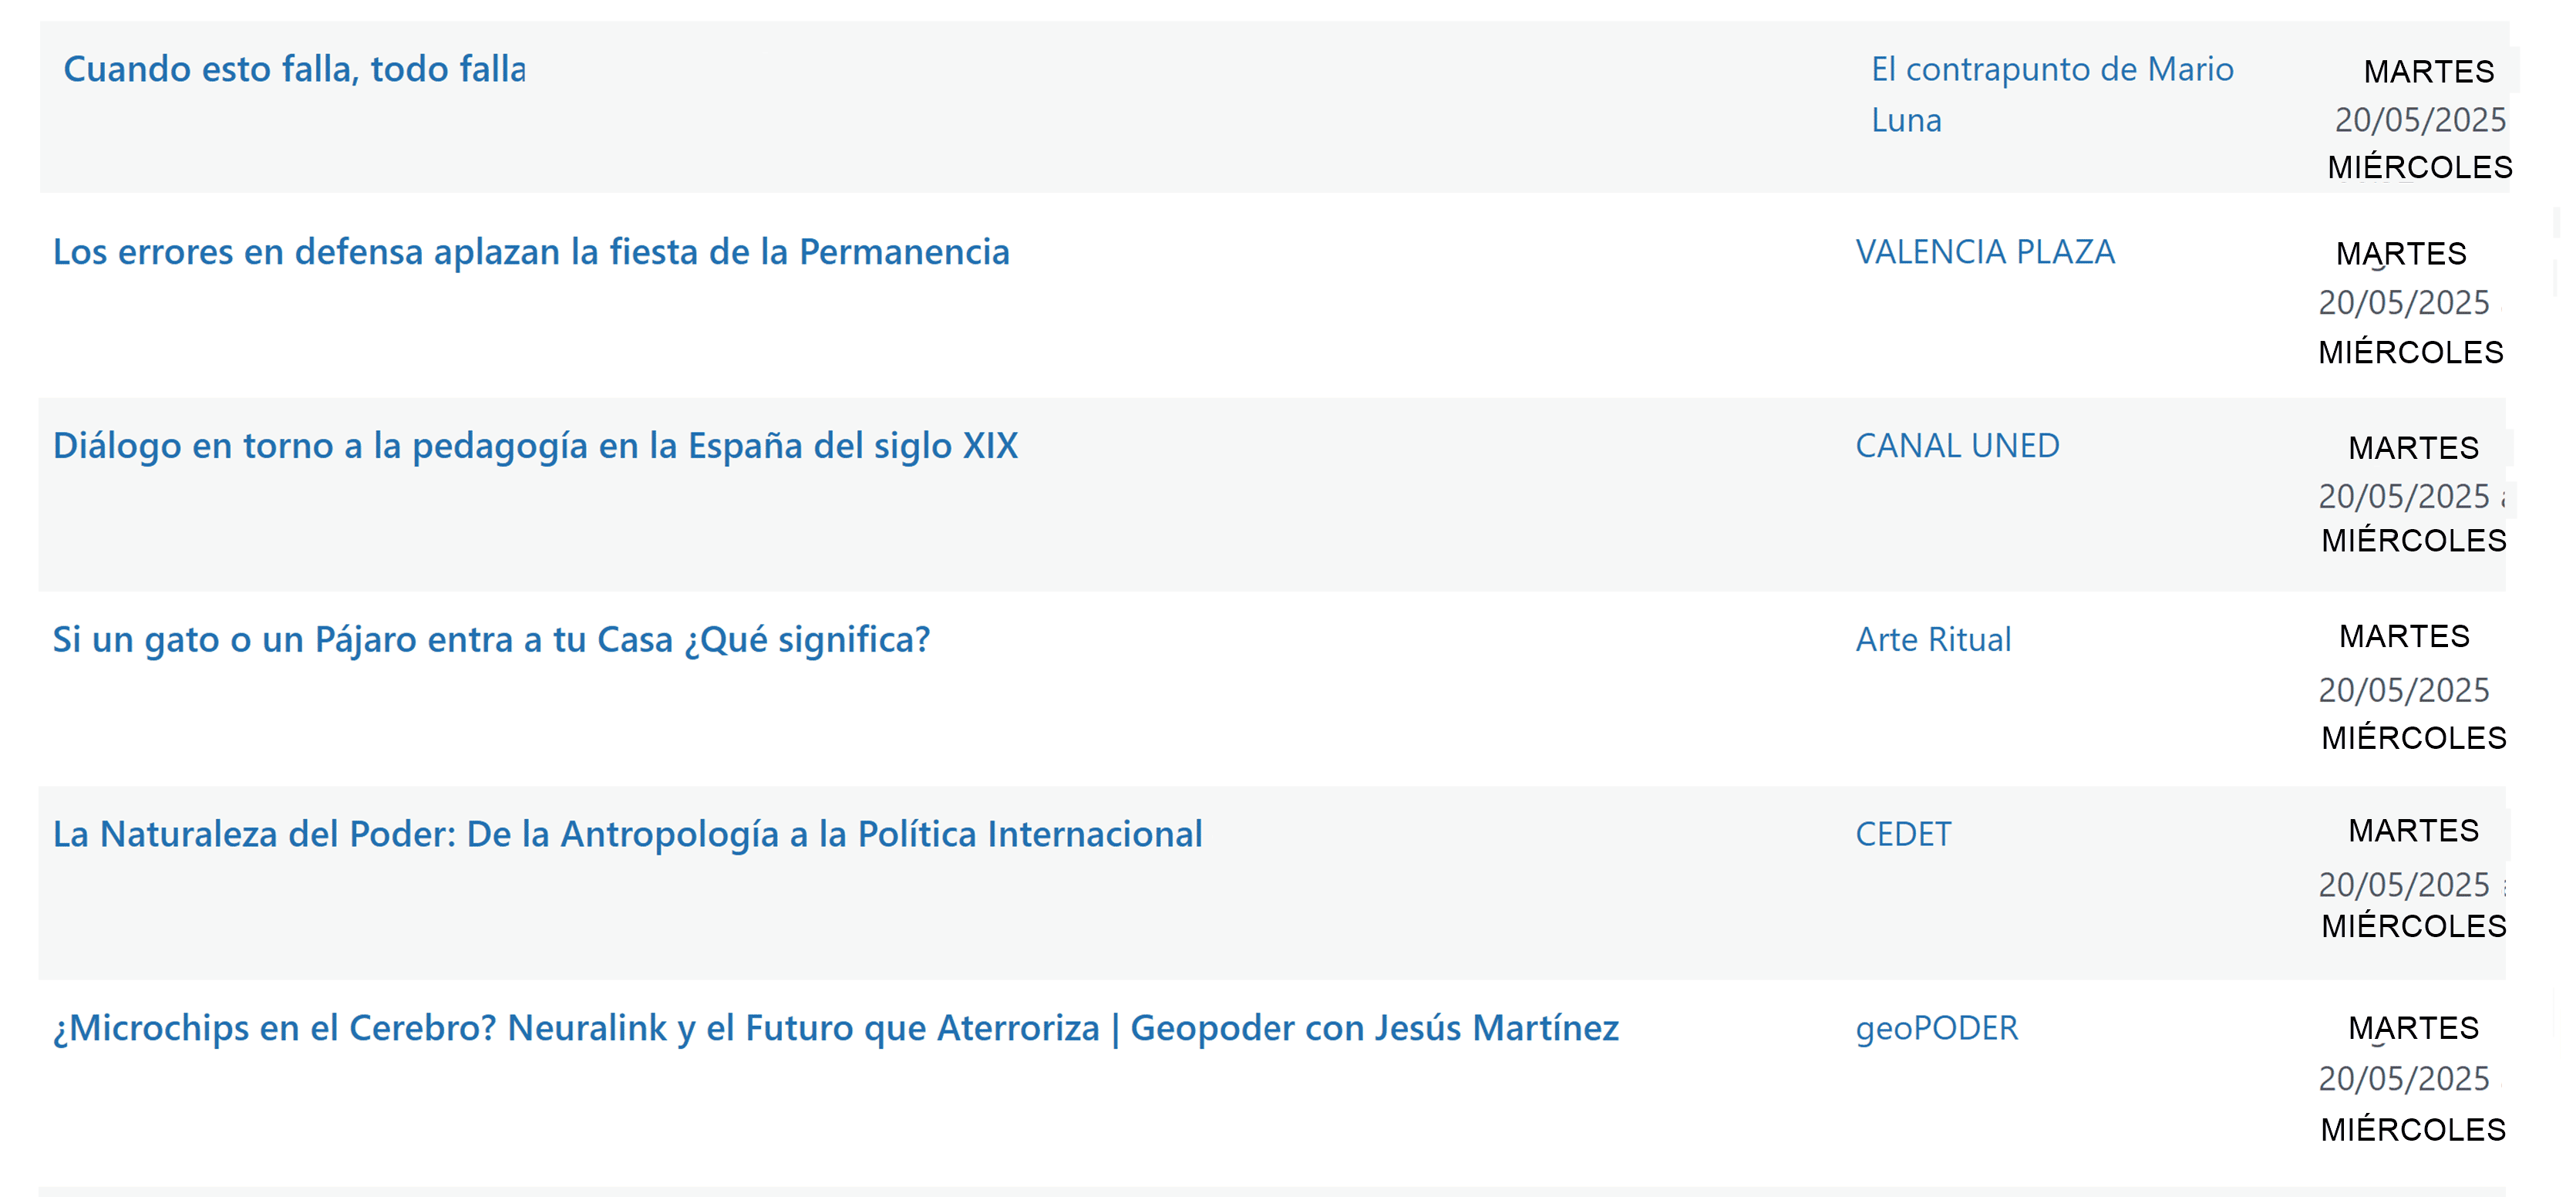2576x1197 pixels.
Task: Click the 20/05/2025 date in VALENCIA PLAZA row
Action: pos(2404,302)
